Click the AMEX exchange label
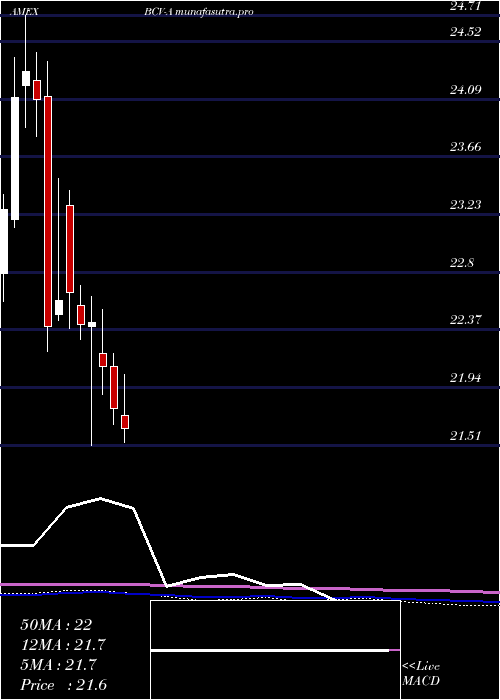 [x=24, y=12]
